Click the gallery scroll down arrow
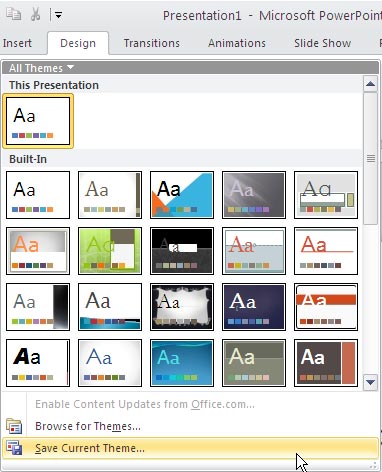 pyautogui.click(x=370, y=382)
